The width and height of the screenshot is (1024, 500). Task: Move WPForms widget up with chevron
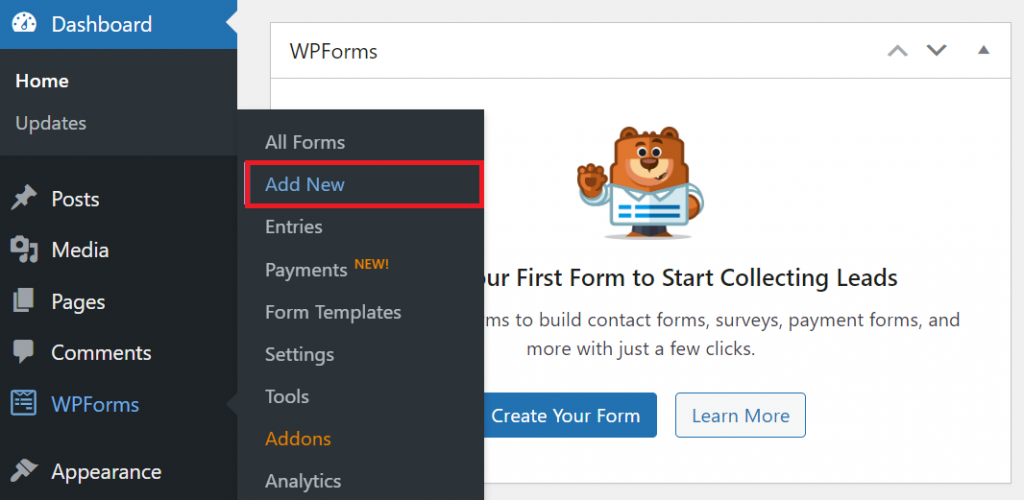tap(898, 50)
